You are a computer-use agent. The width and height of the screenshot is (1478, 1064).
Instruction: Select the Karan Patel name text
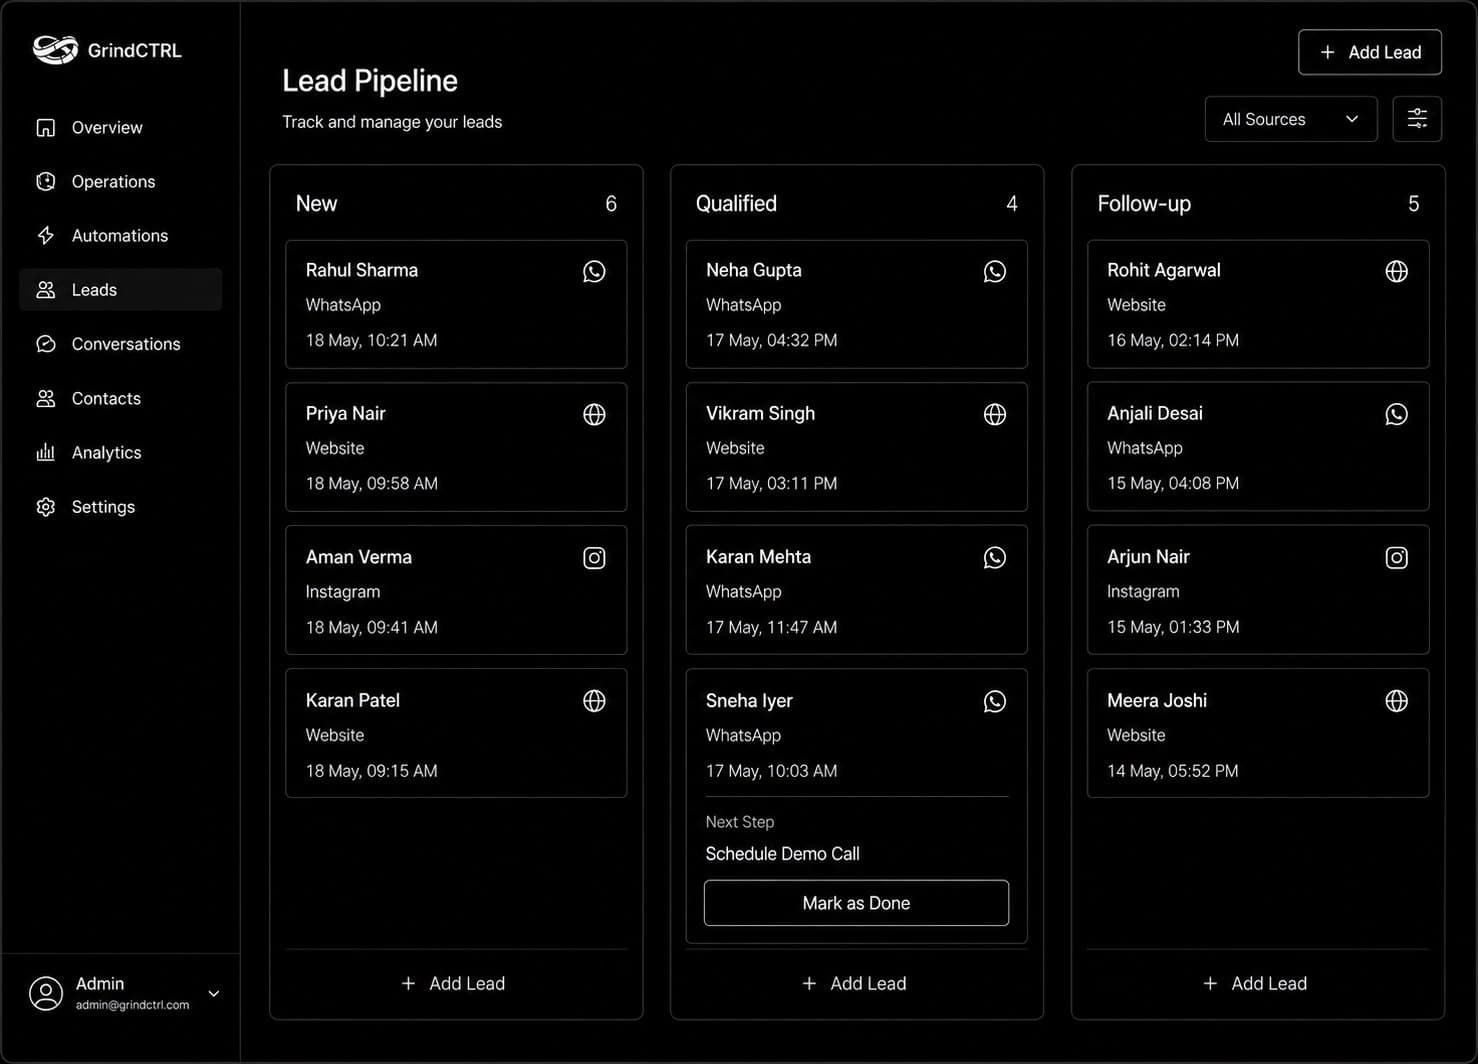(353, 701)
